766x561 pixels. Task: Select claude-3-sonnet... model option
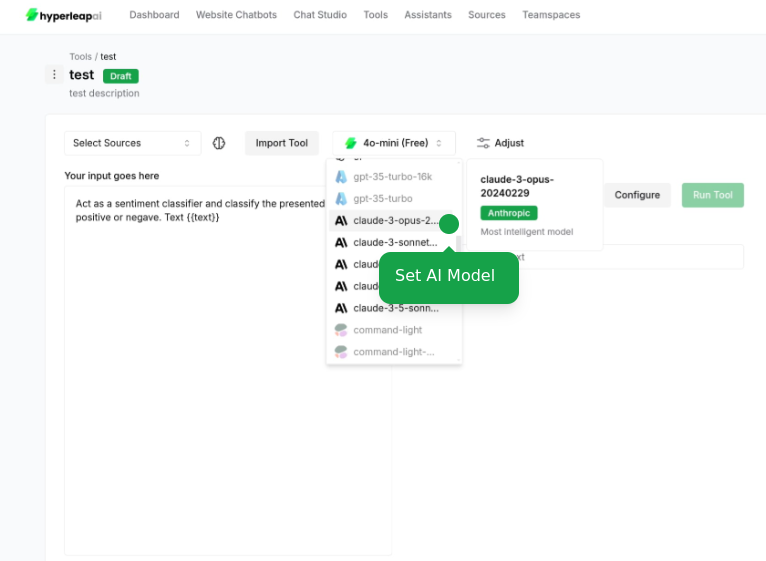pos(392,242)
